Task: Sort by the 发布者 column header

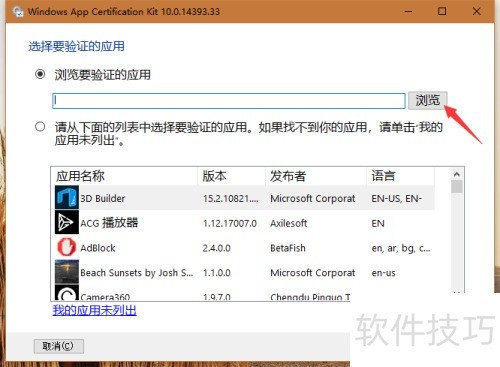Action: (x=316, y=176)
